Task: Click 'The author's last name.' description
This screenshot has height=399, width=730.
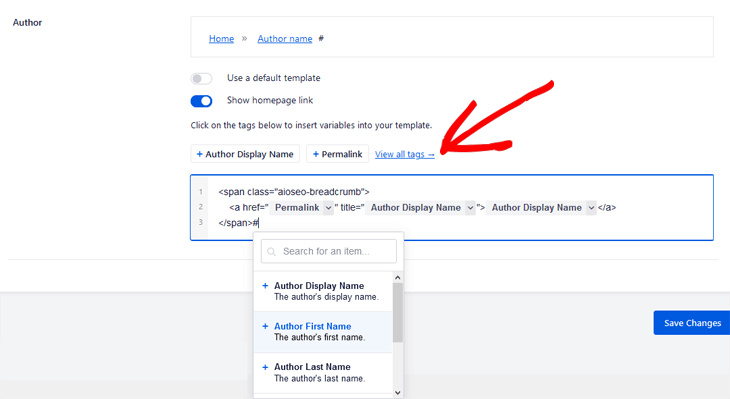Action: (x=319, y=378)
